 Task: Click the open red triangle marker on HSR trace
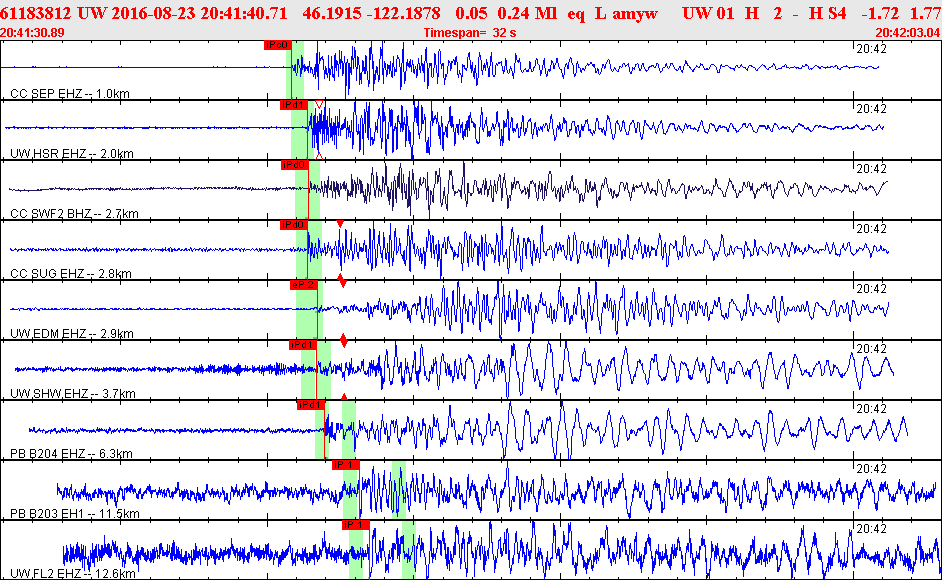(319, 105)
